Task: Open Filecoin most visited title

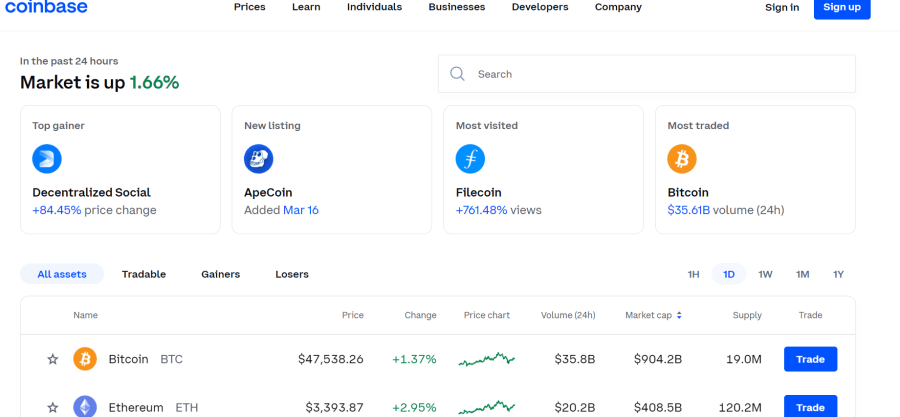Action: (x=479, y=192)
